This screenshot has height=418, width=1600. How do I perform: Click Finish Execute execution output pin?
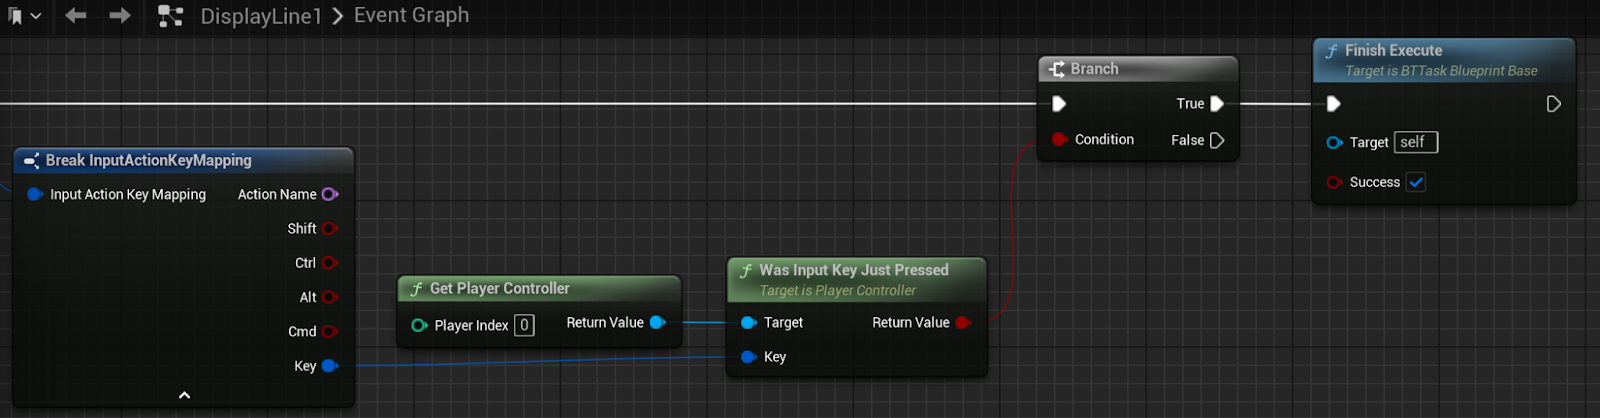(x=1553, y=103)
